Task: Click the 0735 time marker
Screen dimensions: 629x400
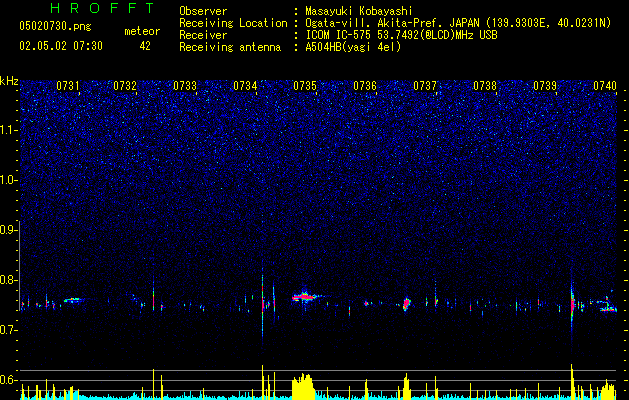Action: point(305,86)
